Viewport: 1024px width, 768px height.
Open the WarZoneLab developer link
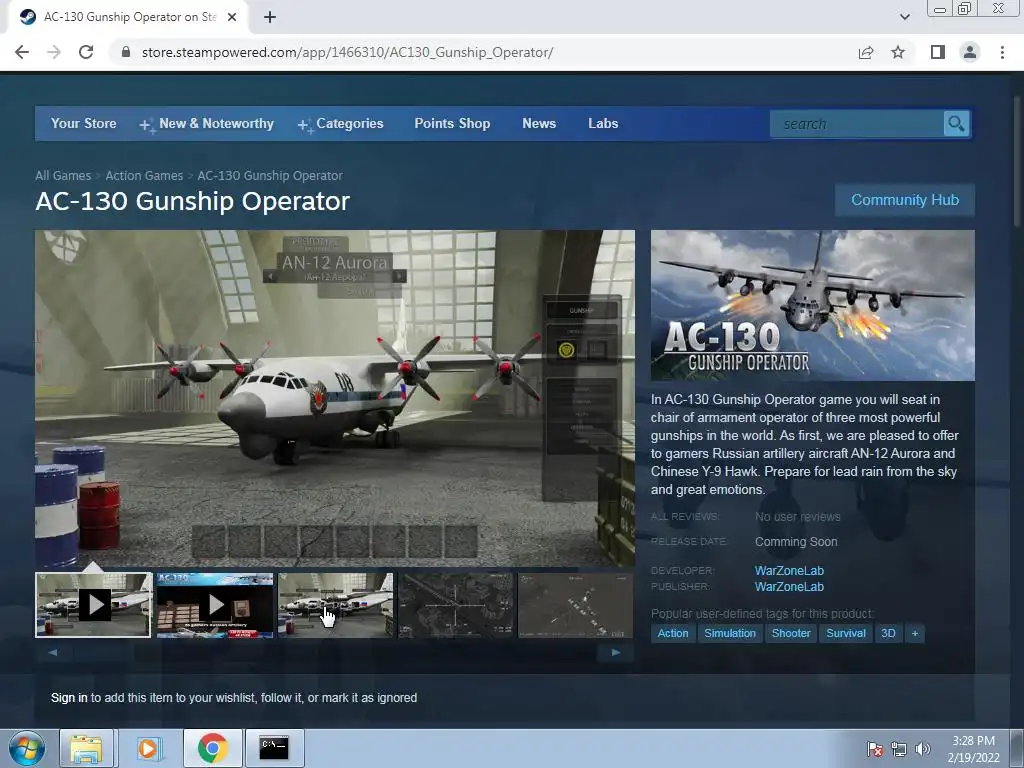(x=789, y=570)
